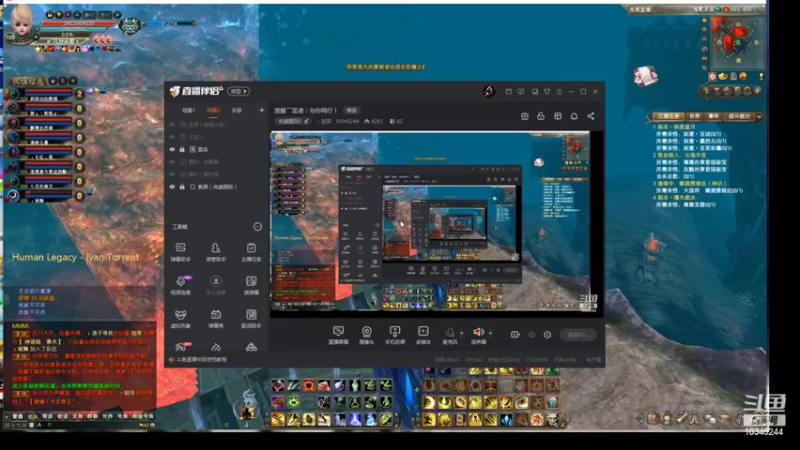Viewport: 800px width, 450px height.
Task: Switch to the 场景2 scene tab
Action: point(213,110)
